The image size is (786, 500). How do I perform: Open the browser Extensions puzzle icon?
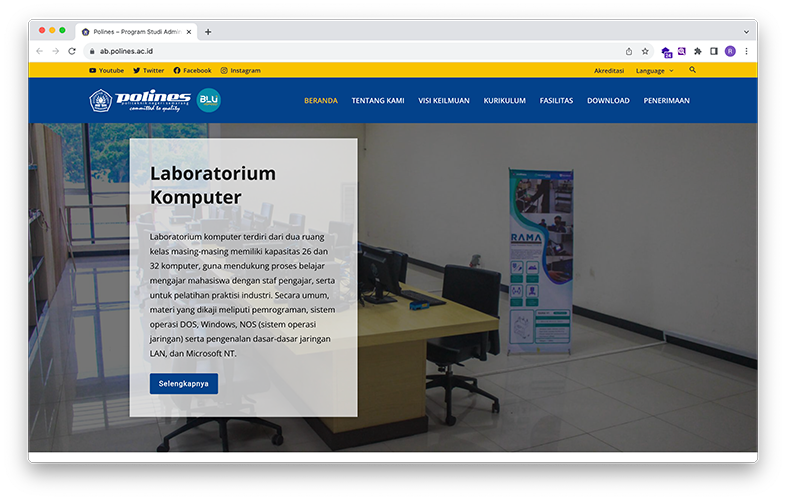click(697, 51)
